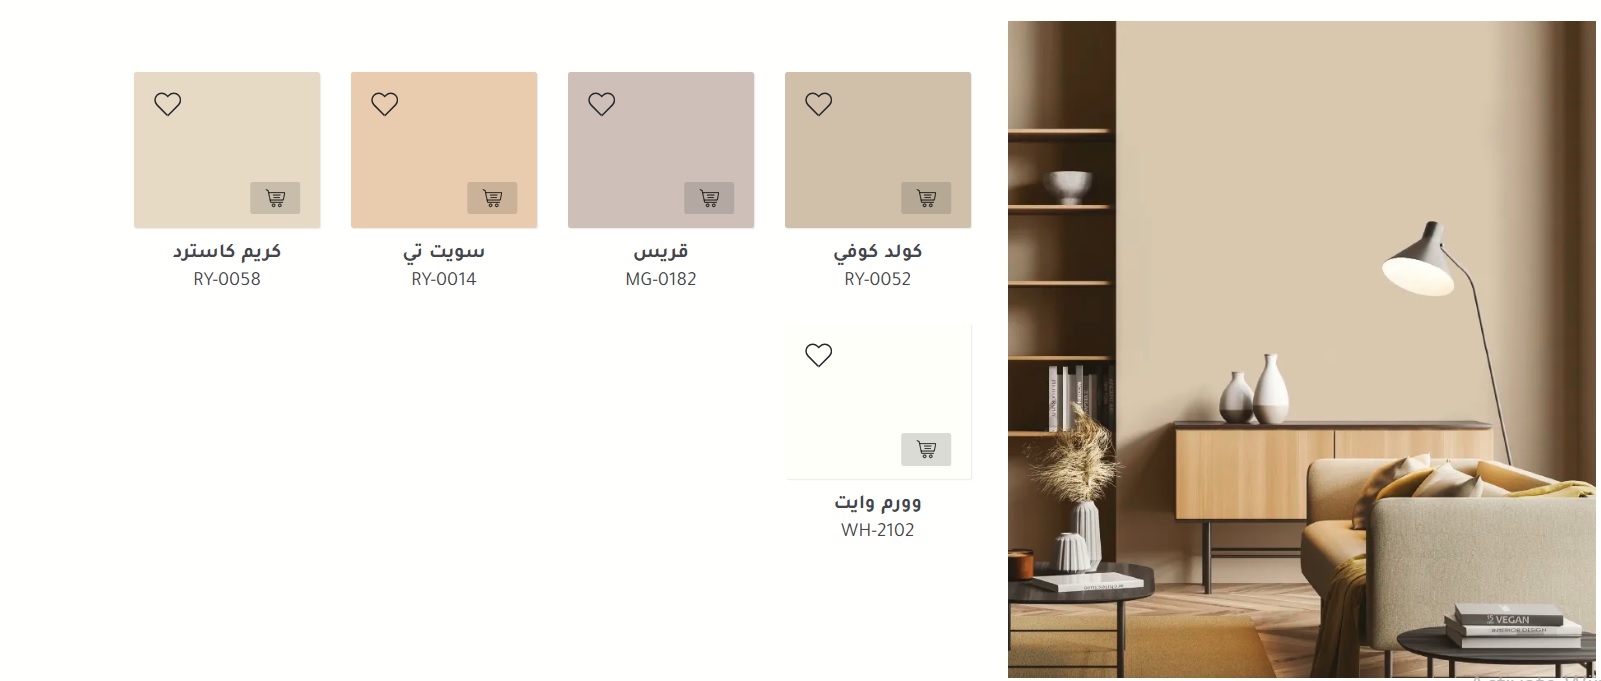Click the WH-2102 code label
This screenshot has height=681, width=1601.
coord(878,530)
